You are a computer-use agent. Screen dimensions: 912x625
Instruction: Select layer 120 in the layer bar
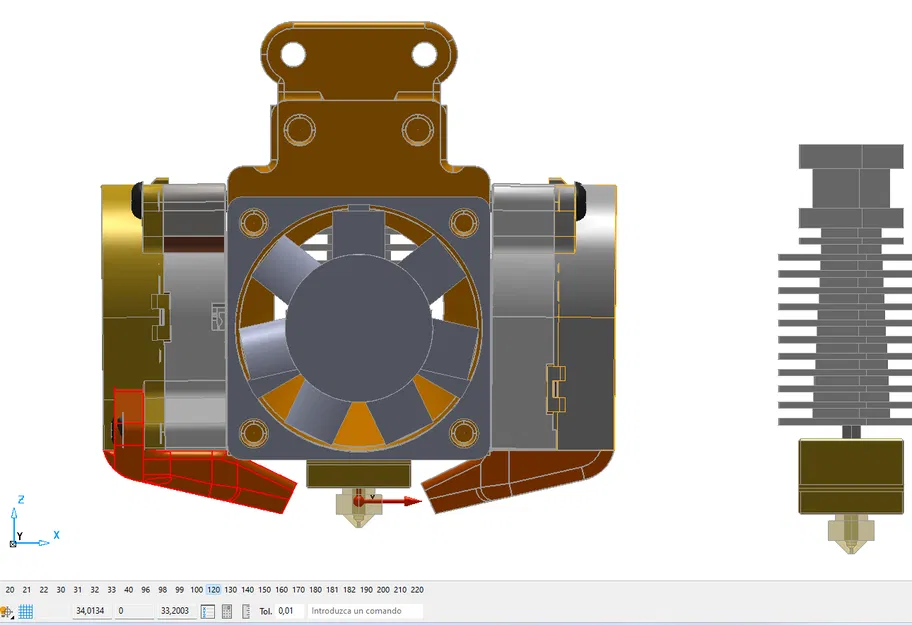coord(213,590)
